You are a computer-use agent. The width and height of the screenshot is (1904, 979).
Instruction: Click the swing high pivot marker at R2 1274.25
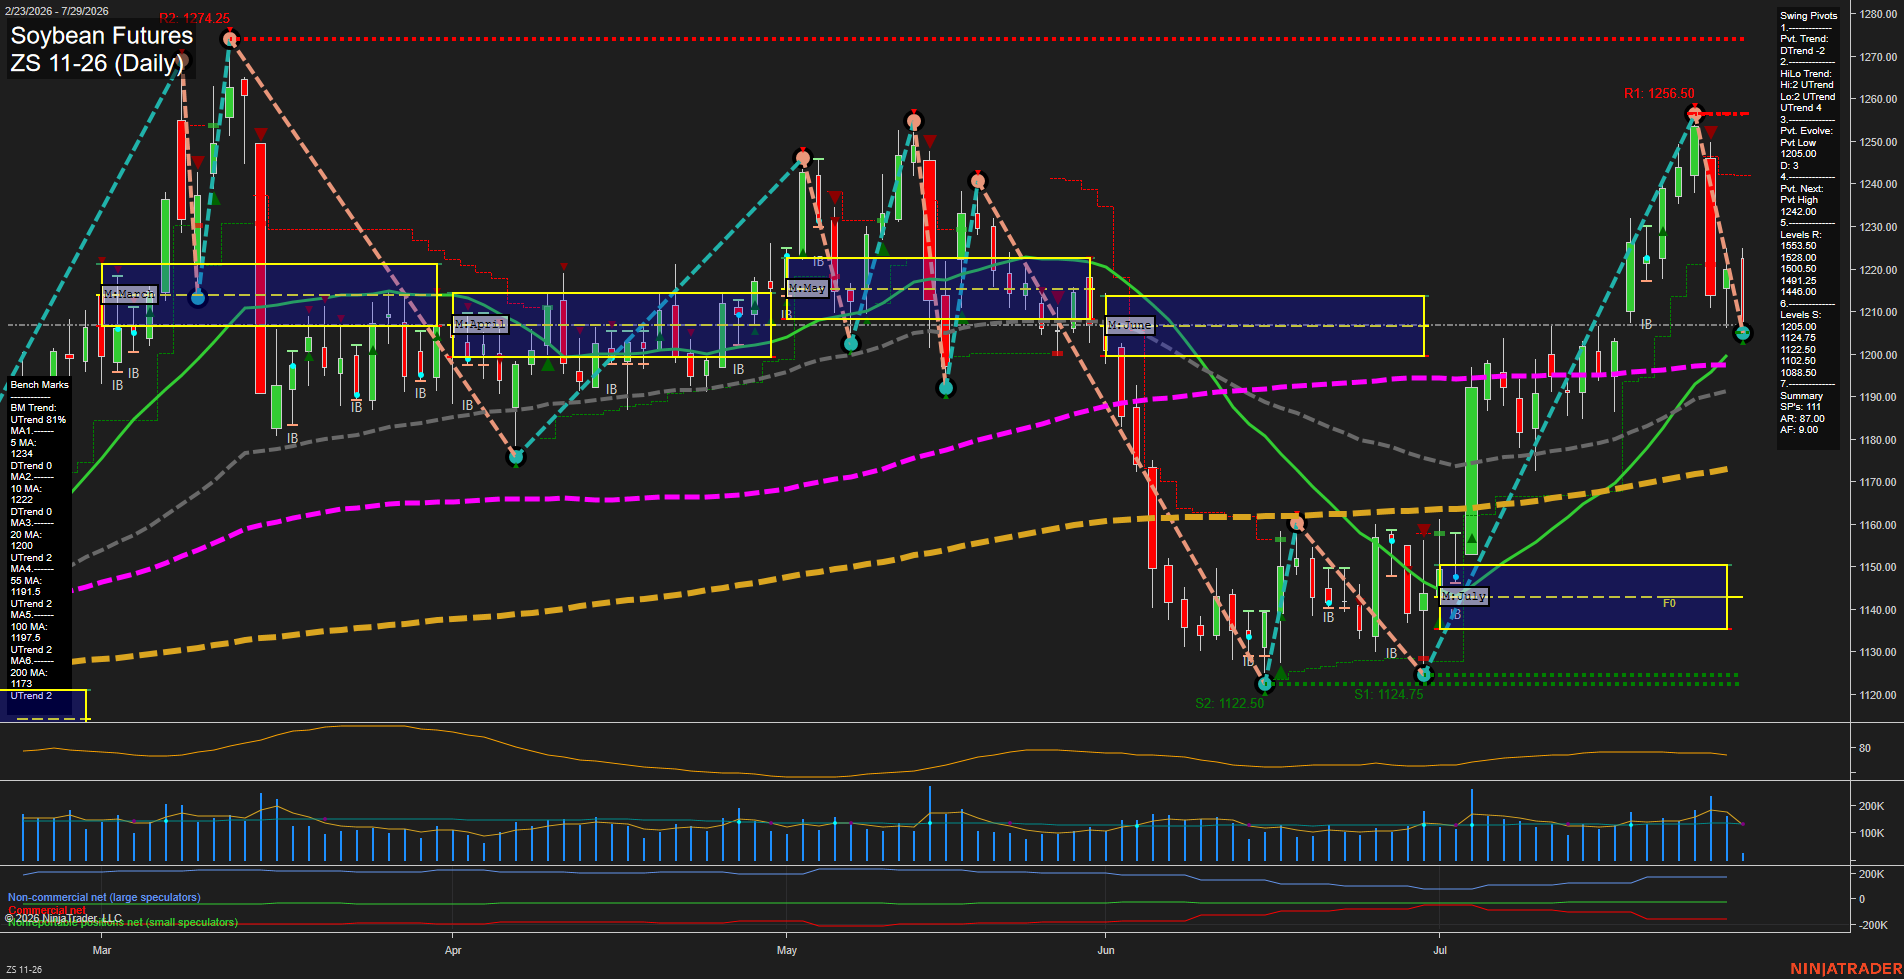(x=230, y=40)
